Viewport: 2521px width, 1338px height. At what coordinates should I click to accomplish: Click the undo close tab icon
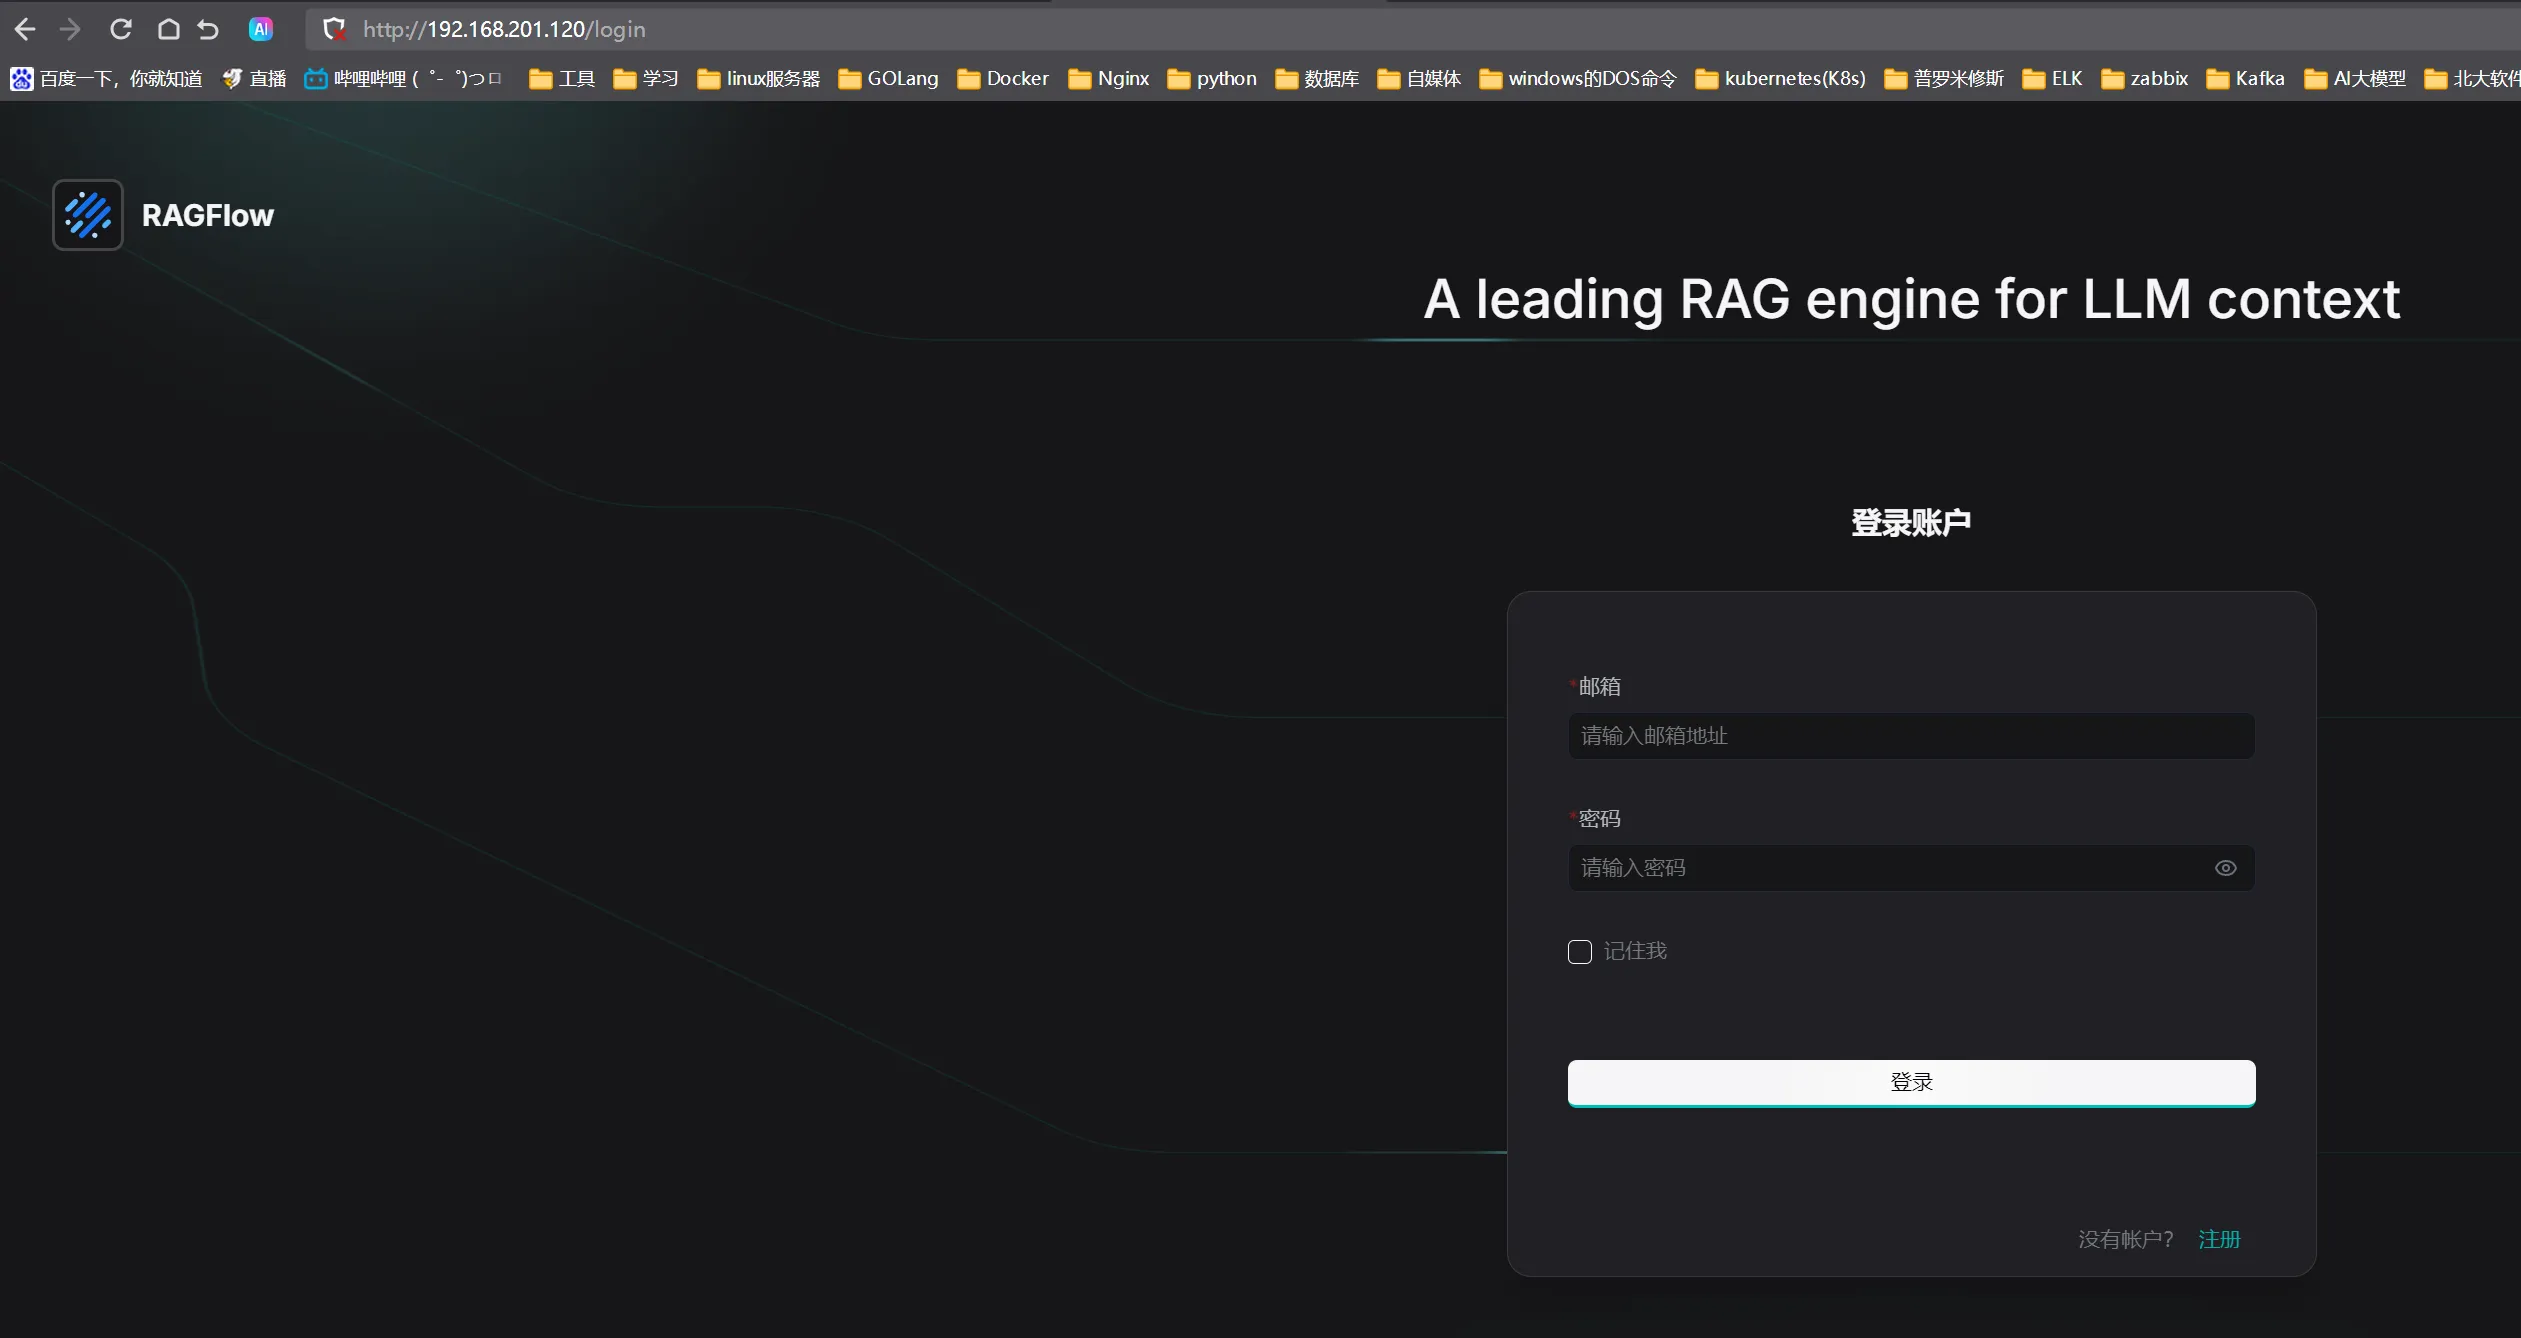pyautogui.click(x=208, y=29)
